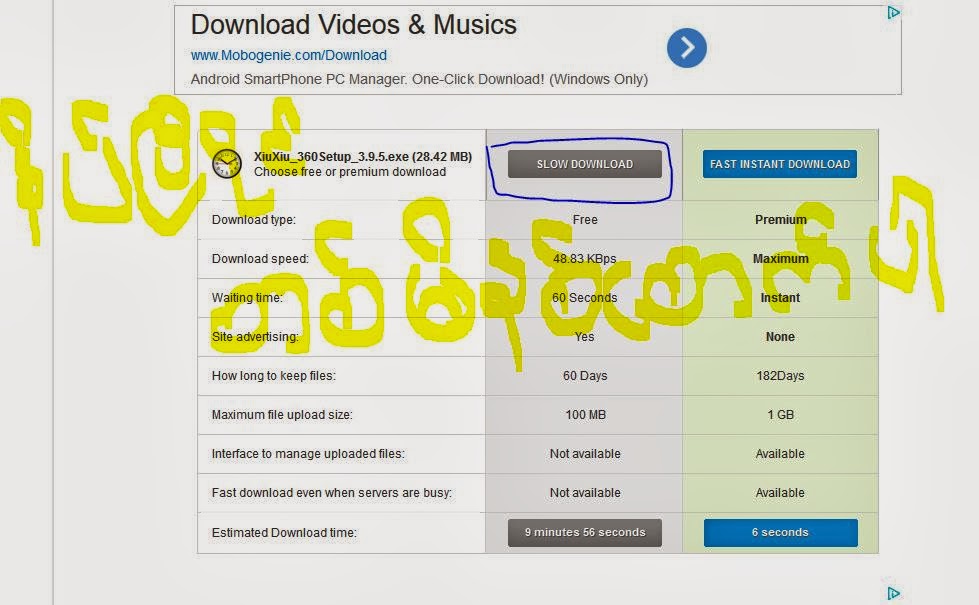Click the Yes site advertising value

pos(584,337)
